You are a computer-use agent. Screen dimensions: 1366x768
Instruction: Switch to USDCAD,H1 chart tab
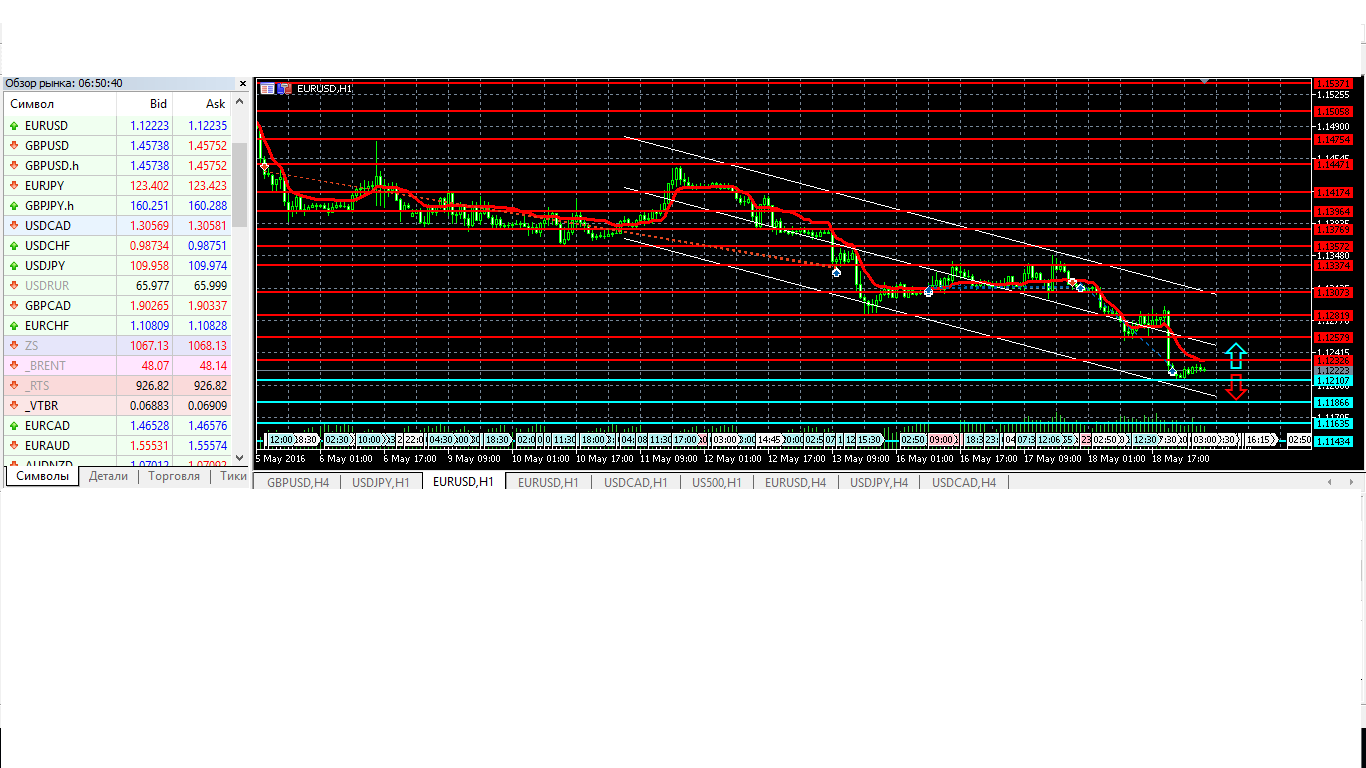click(x=635, y=482)
